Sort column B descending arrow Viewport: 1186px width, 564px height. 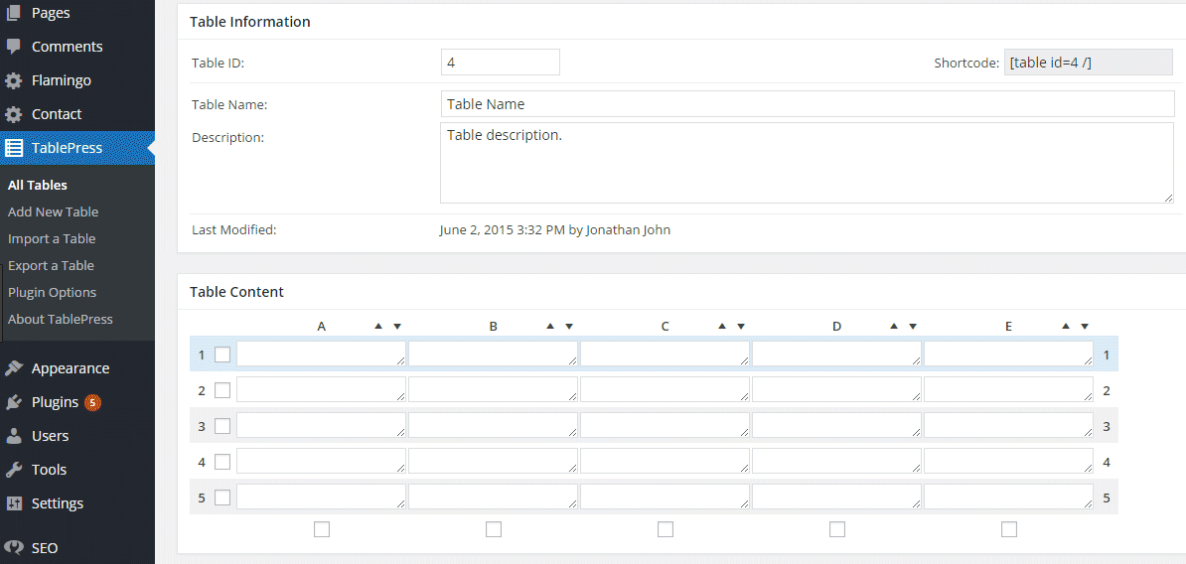click(569, 327)
